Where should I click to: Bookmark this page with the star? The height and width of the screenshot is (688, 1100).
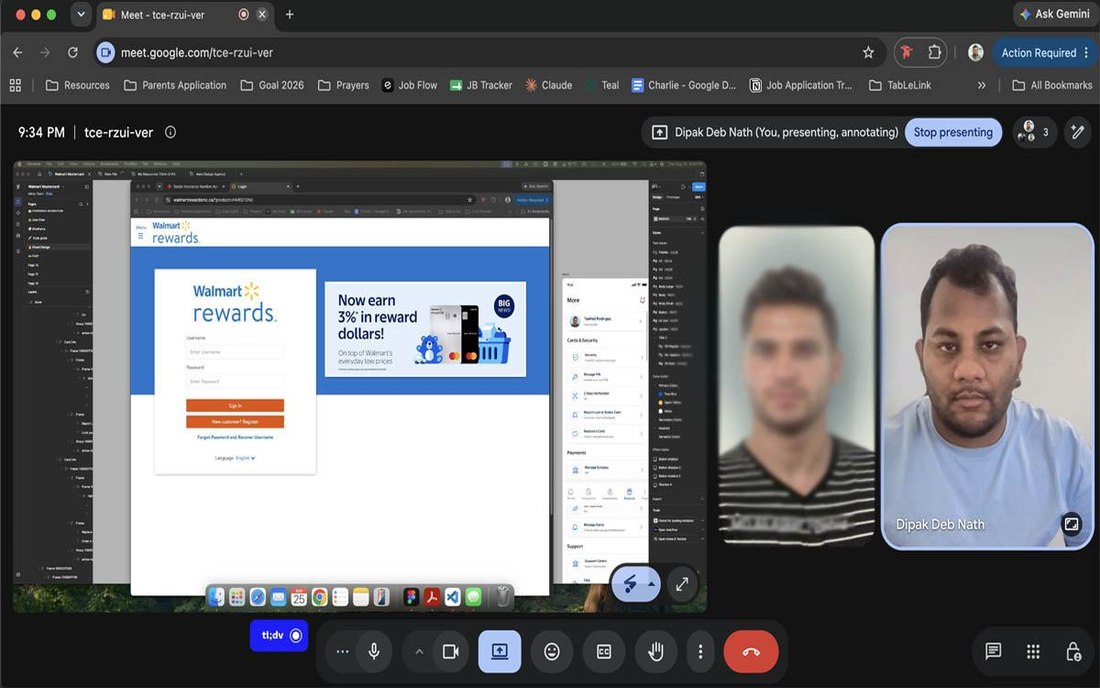868,53
